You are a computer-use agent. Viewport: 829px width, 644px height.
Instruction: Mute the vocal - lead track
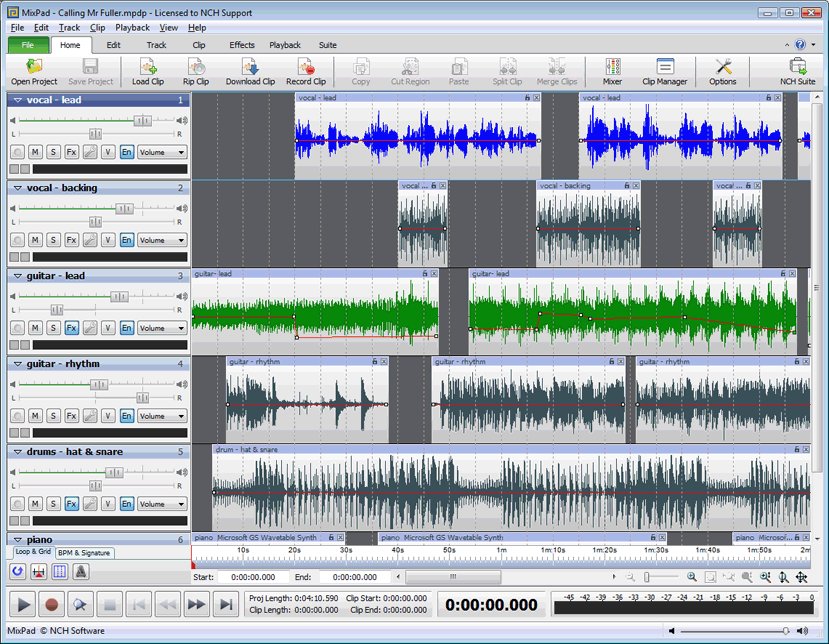[x=36, y=151]
